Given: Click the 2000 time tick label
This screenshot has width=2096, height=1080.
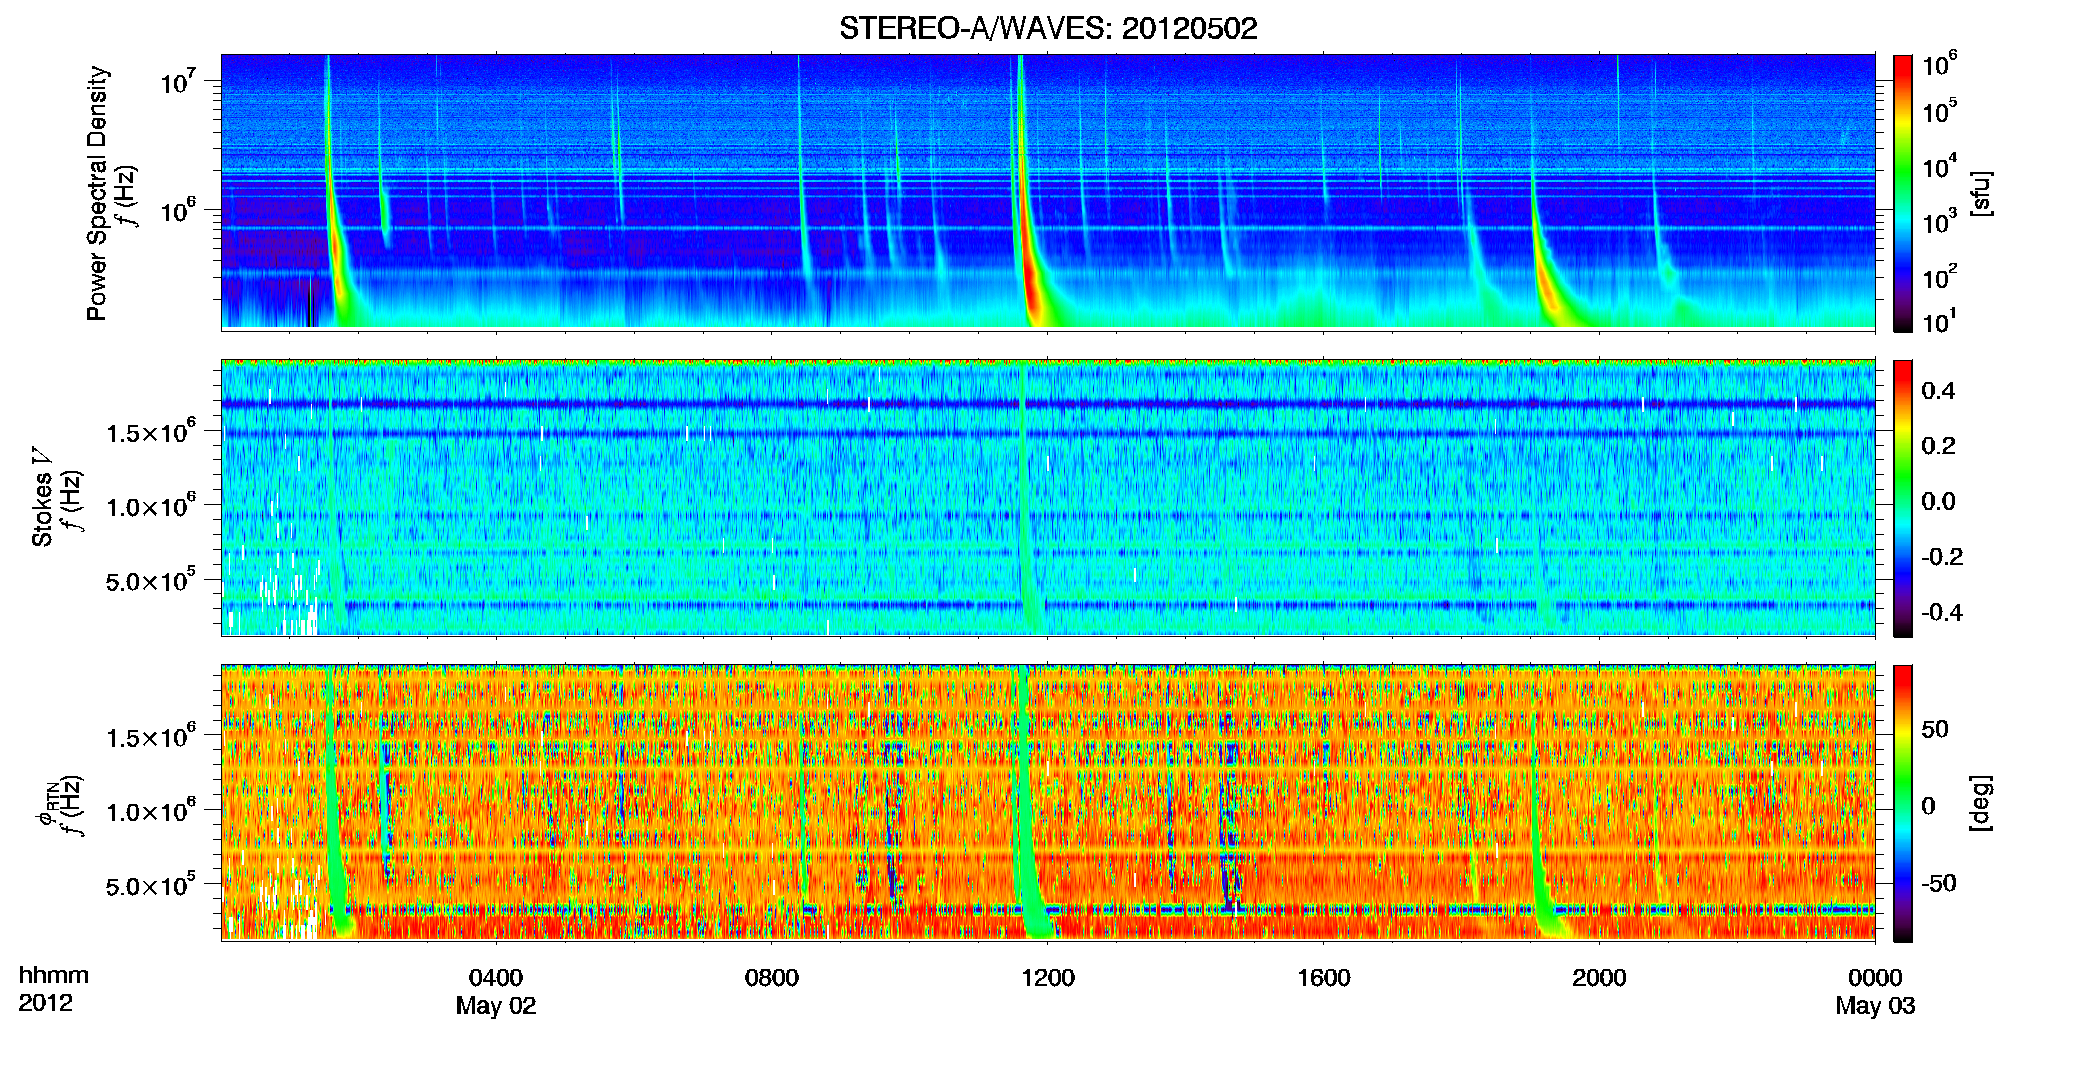Looking at the screenshot, I should [x=1599, y=978].
